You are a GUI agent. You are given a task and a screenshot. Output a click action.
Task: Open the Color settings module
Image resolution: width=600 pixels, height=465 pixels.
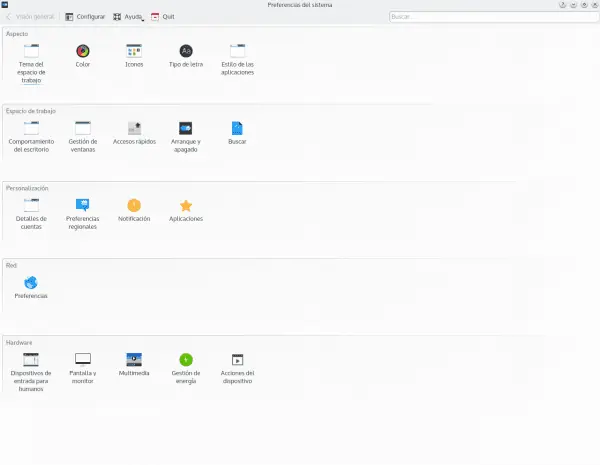tap(83, 56)
